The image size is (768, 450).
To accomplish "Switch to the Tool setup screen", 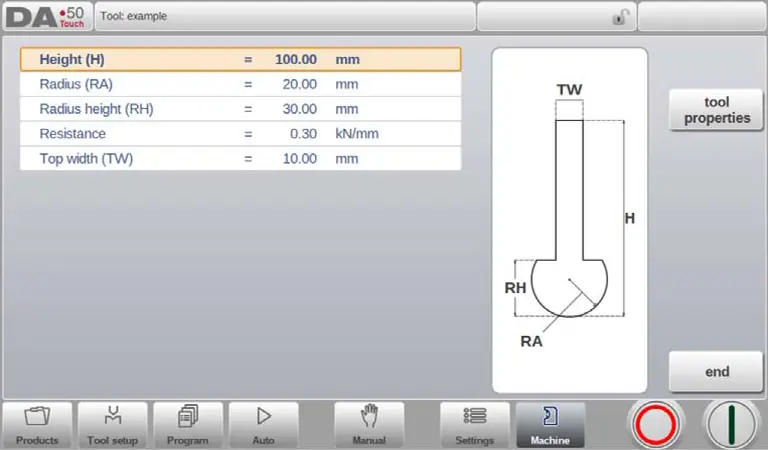I will tap(113, 425).
